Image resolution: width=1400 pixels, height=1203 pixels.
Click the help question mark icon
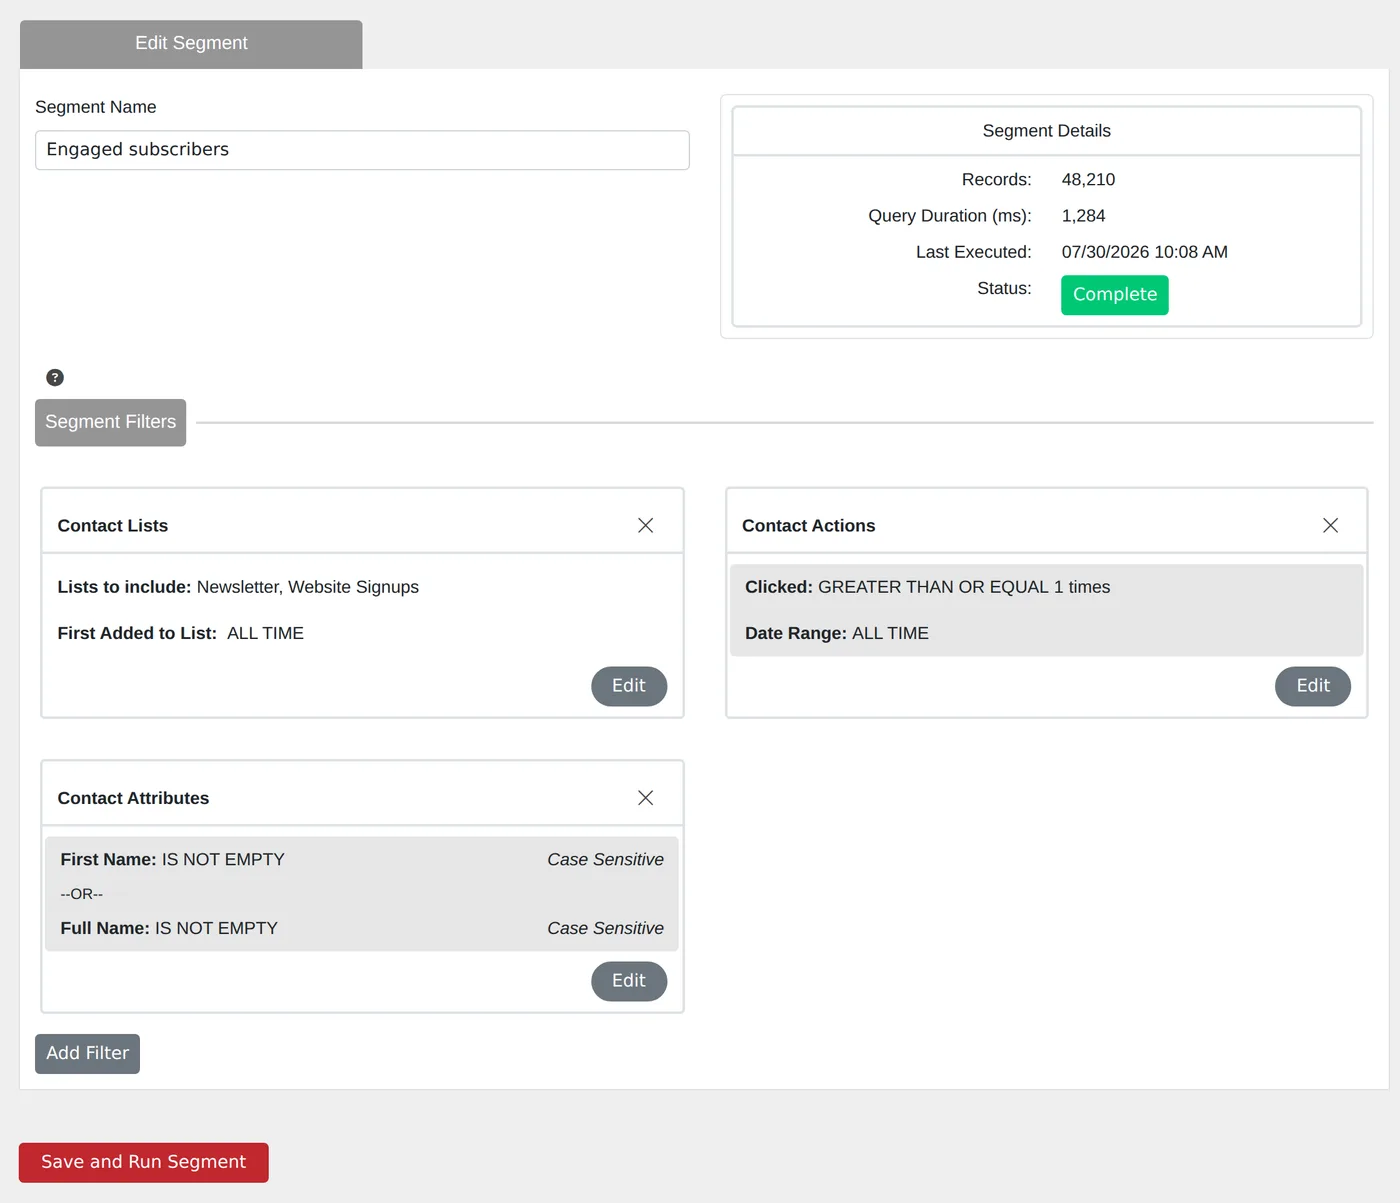(55, 377)
